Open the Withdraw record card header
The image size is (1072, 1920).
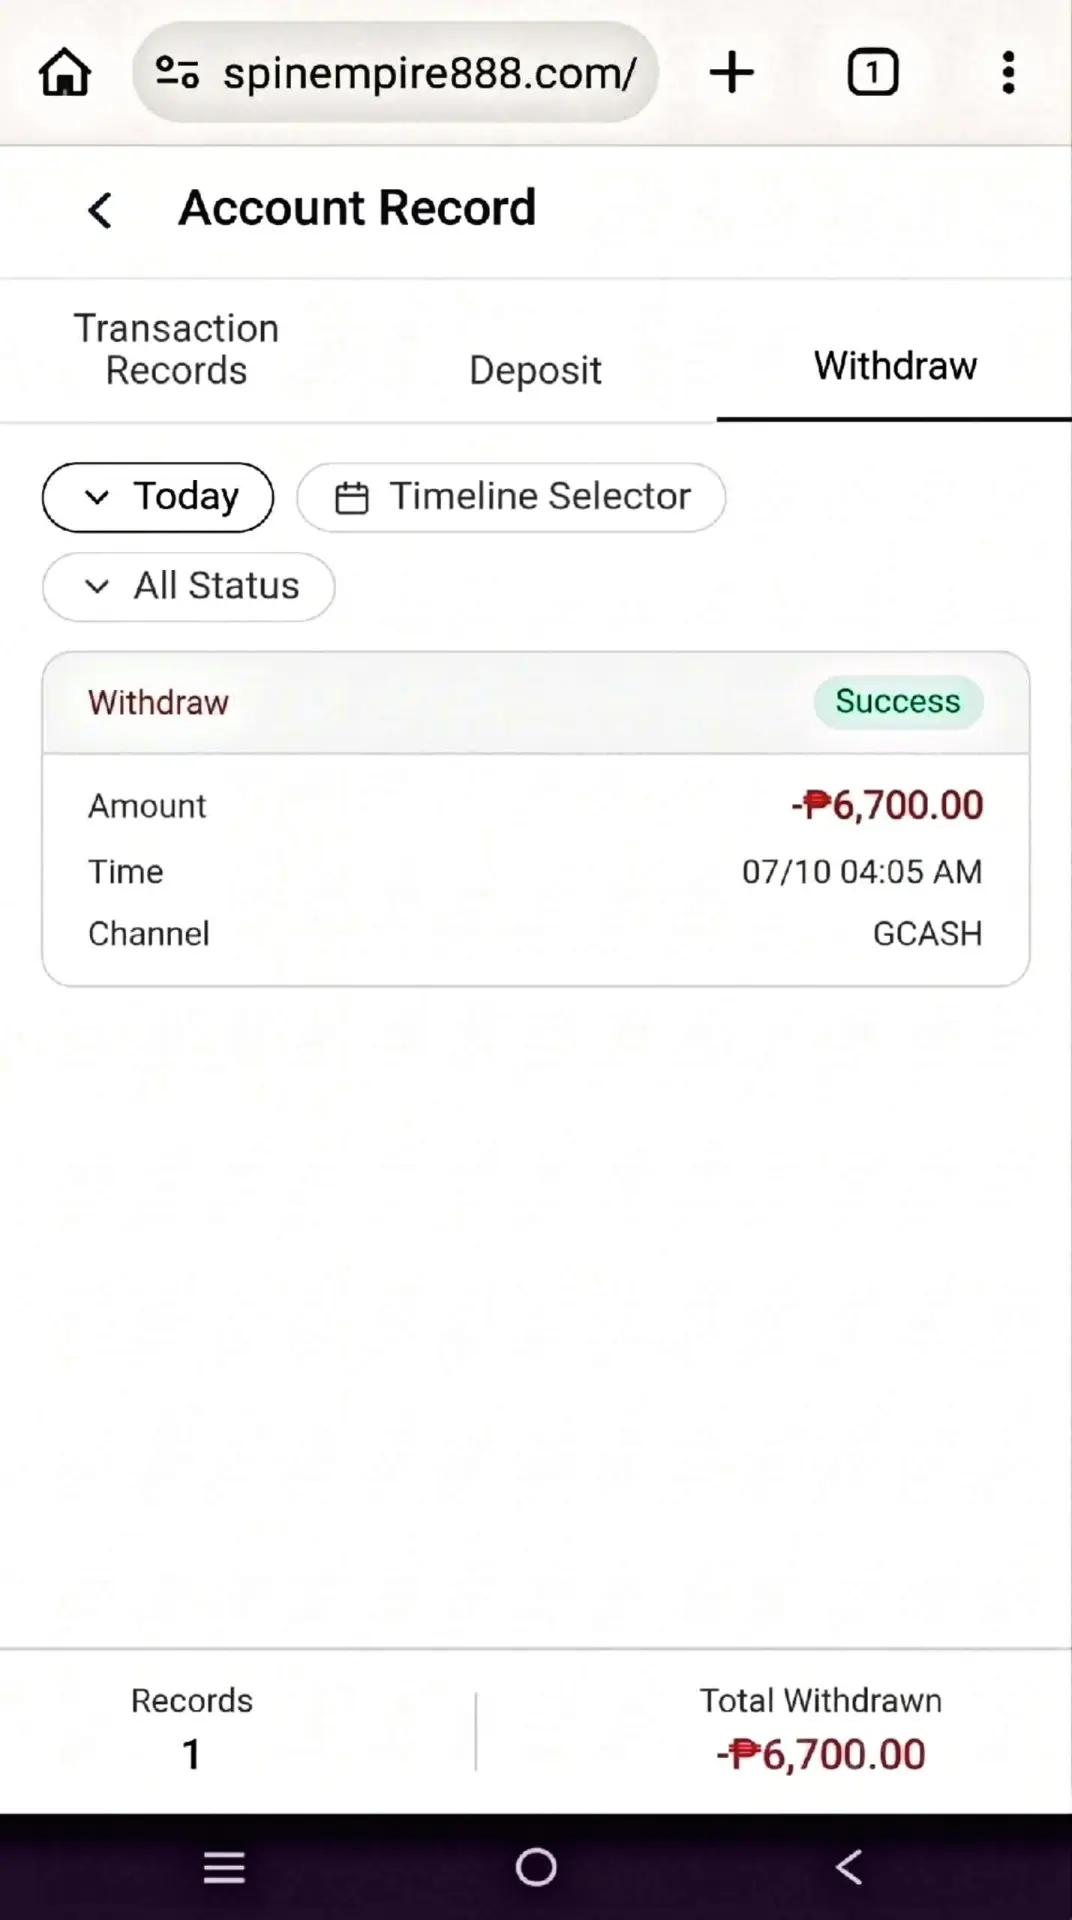click(x=536, y=702)
